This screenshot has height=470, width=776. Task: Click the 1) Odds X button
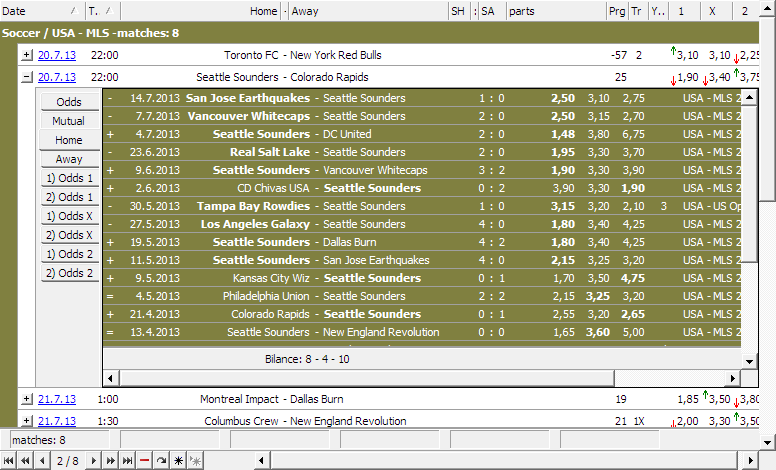tap(69, 216)
